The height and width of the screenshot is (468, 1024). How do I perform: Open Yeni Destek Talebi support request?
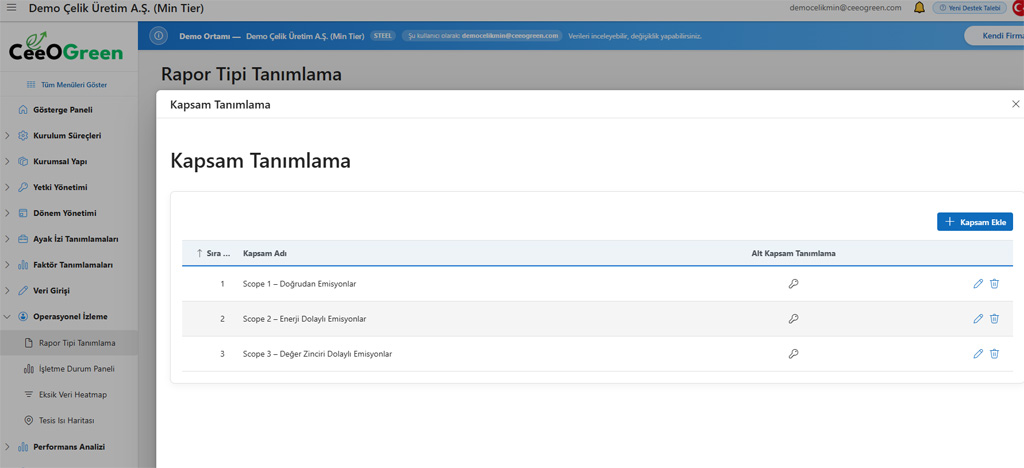[969, 8]
